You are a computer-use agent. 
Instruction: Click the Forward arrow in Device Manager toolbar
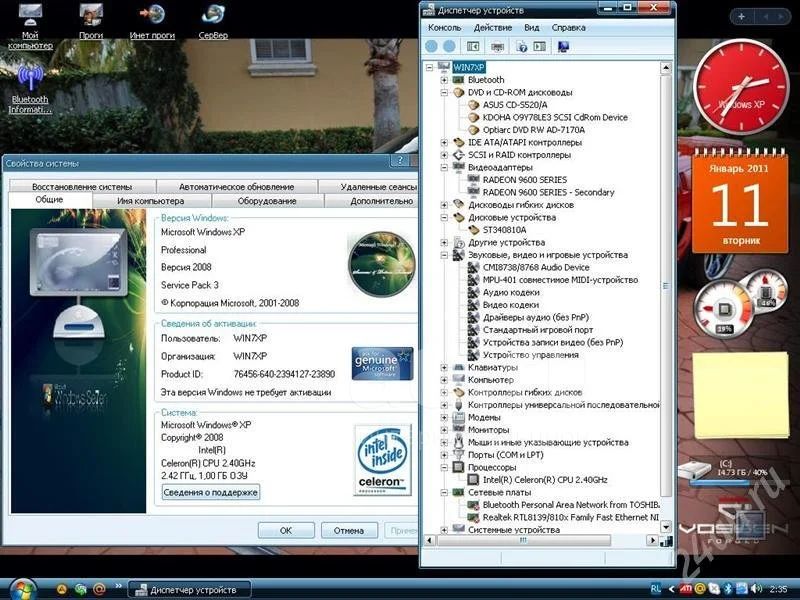tap(449, 46)
